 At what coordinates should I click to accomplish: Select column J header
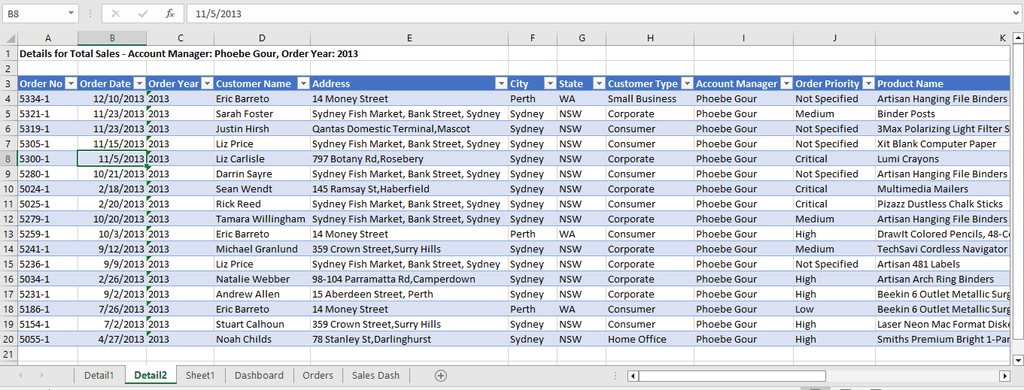tap(835, 39)
